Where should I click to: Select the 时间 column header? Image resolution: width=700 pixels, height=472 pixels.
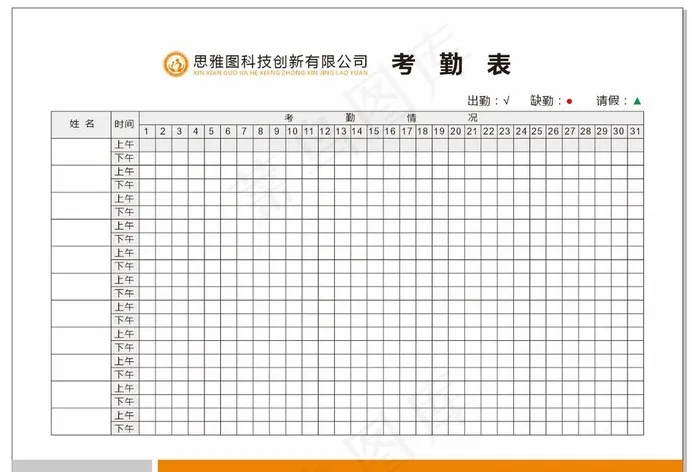125,125
